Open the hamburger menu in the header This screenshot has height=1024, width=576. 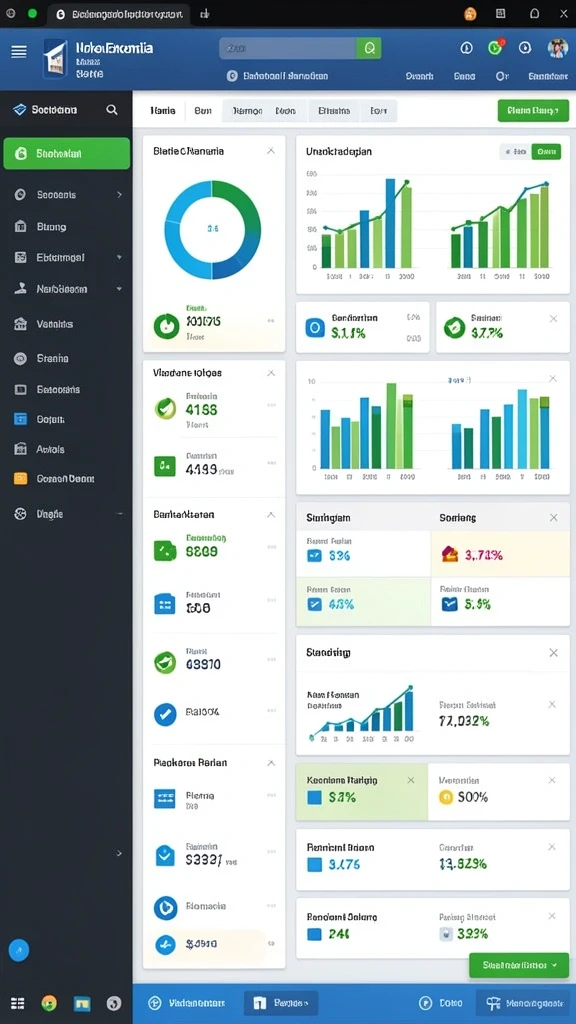tap(19, 52)
